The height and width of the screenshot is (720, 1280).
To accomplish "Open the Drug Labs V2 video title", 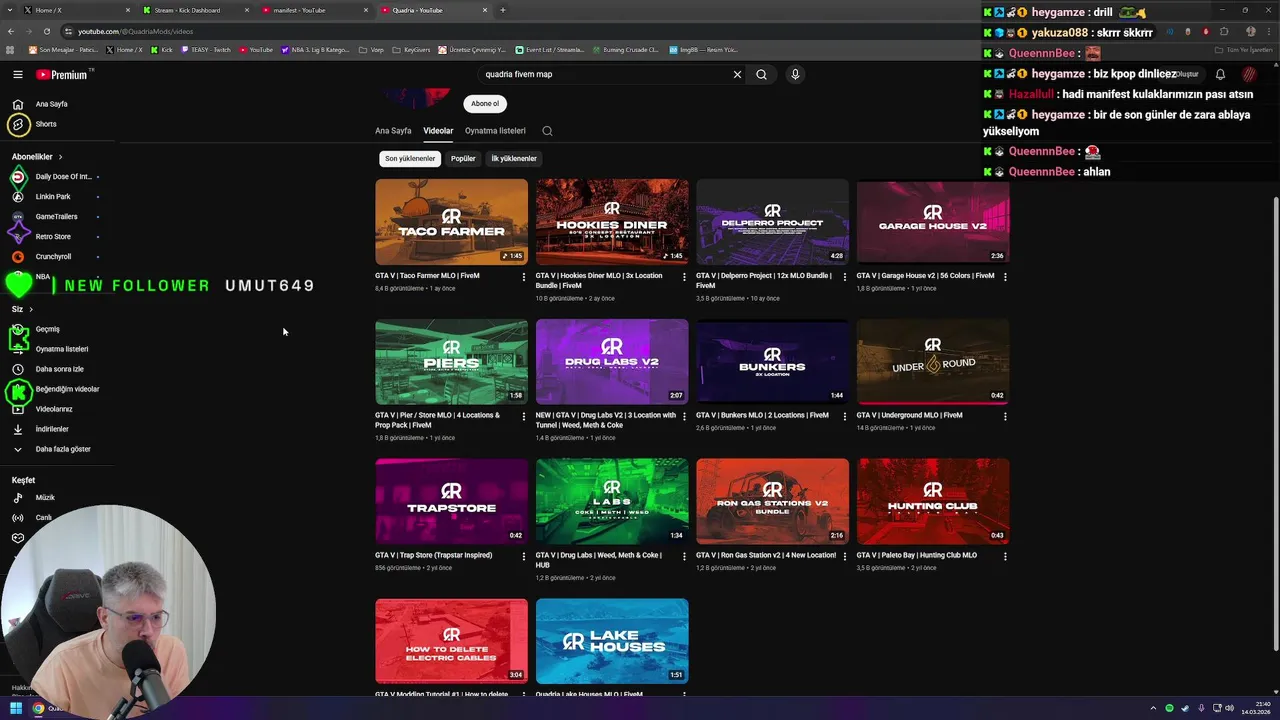I will tap(606, 420).
